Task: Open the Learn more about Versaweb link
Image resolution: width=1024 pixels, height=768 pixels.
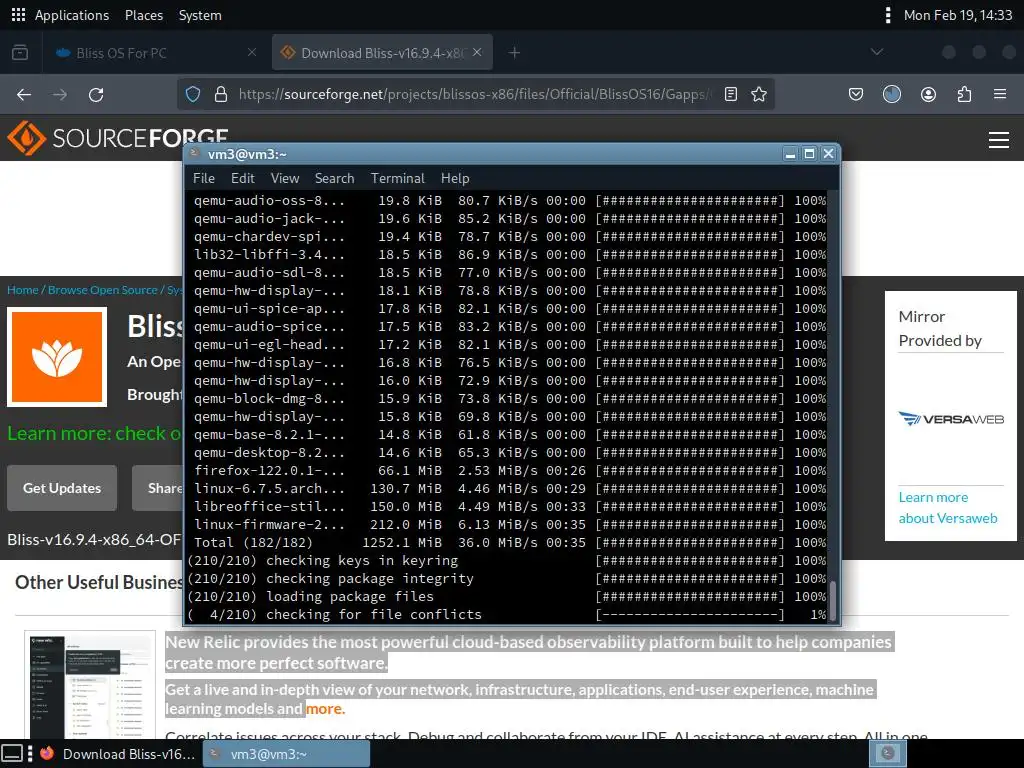Action: [948, 507]
